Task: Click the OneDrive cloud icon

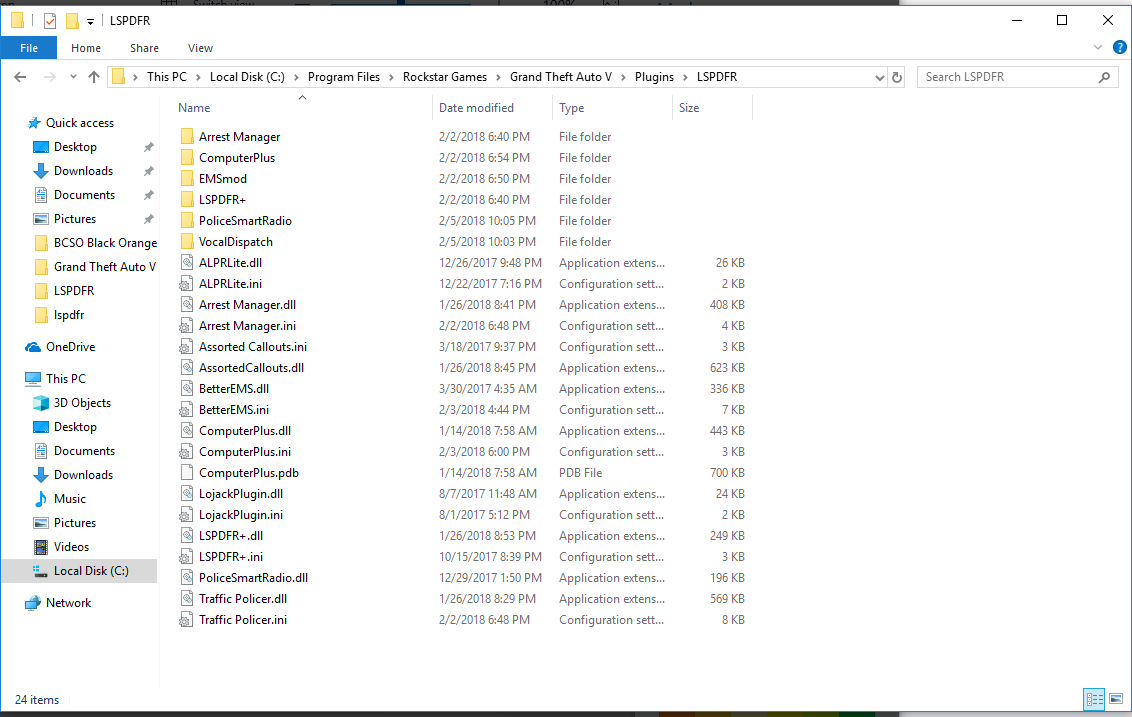Action: click(33, 347)
